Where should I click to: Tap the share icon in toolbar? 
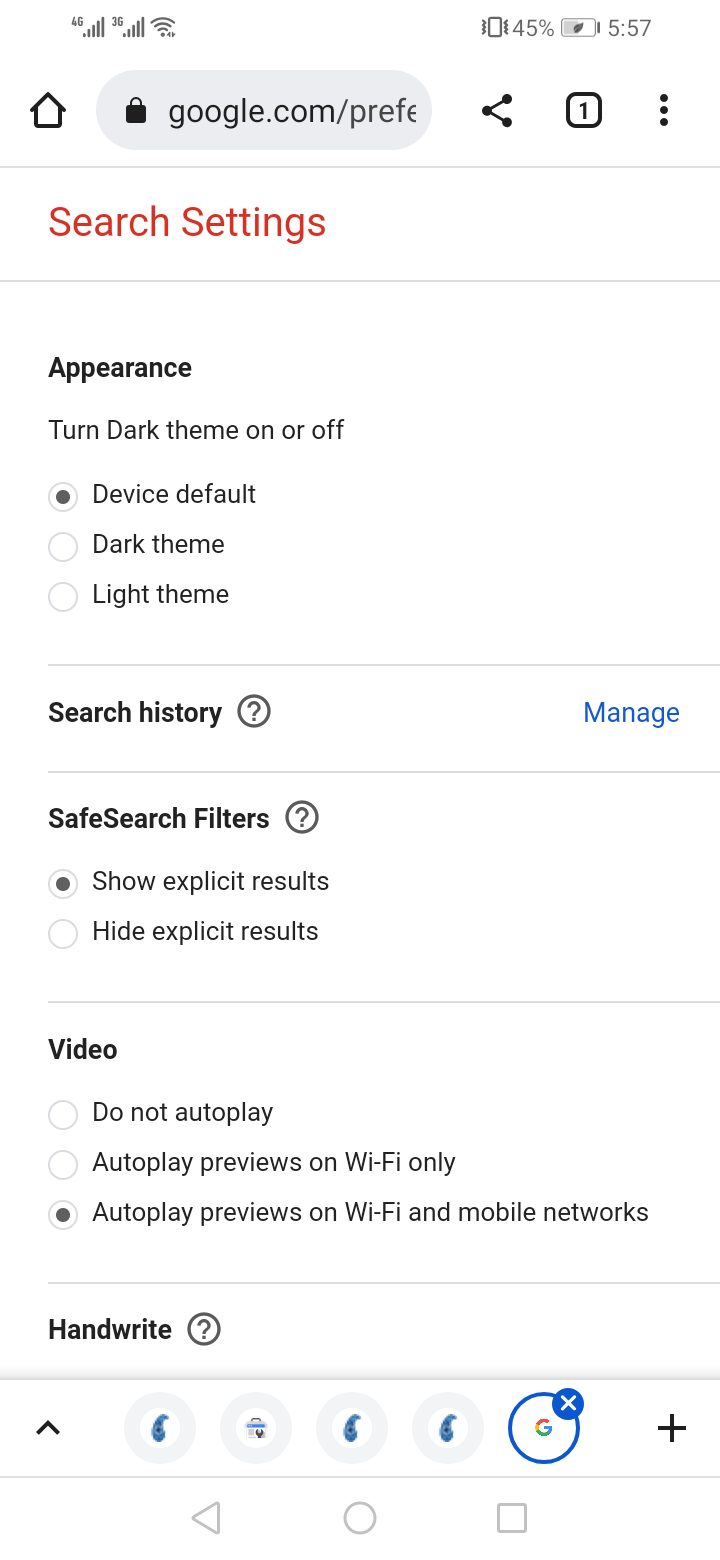tap(497, 111)
